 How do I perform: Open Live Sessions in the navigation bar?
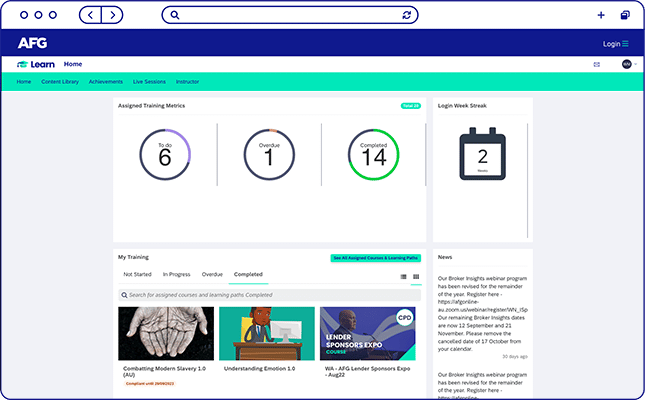click(x=149, y=81)
